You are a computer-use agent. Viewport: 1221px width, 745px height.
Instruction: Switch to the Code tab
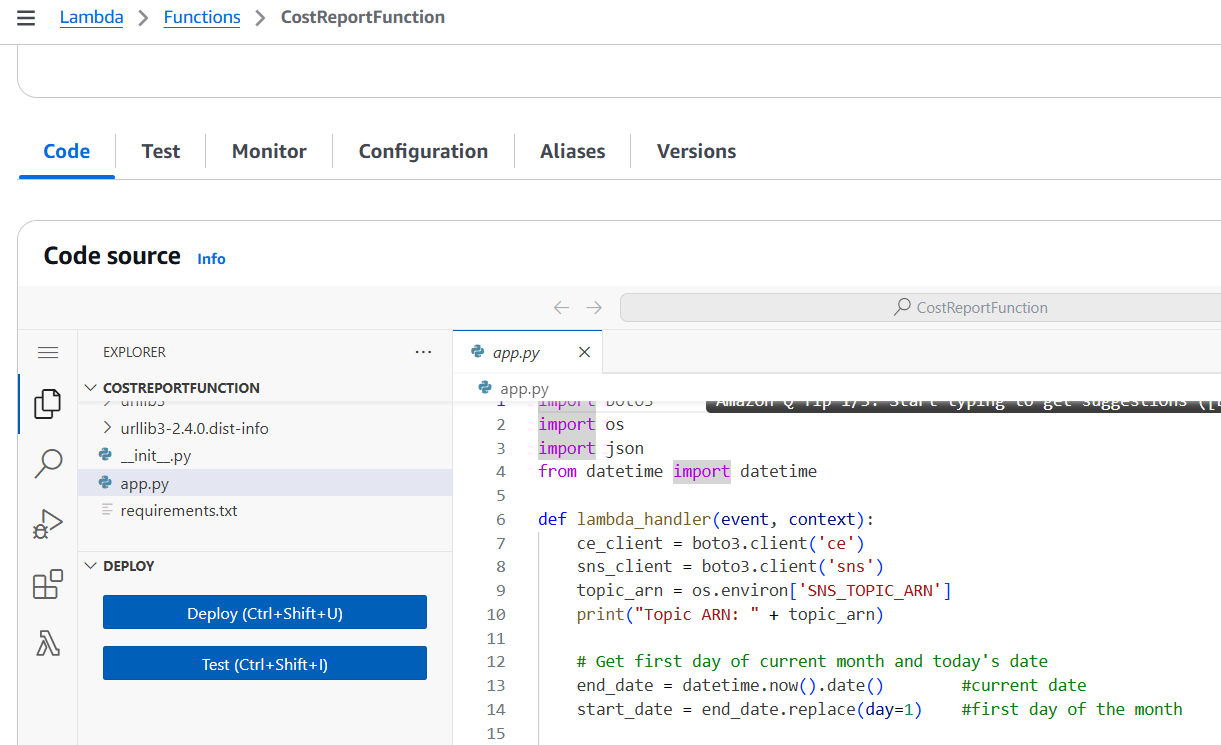point(67,151)
